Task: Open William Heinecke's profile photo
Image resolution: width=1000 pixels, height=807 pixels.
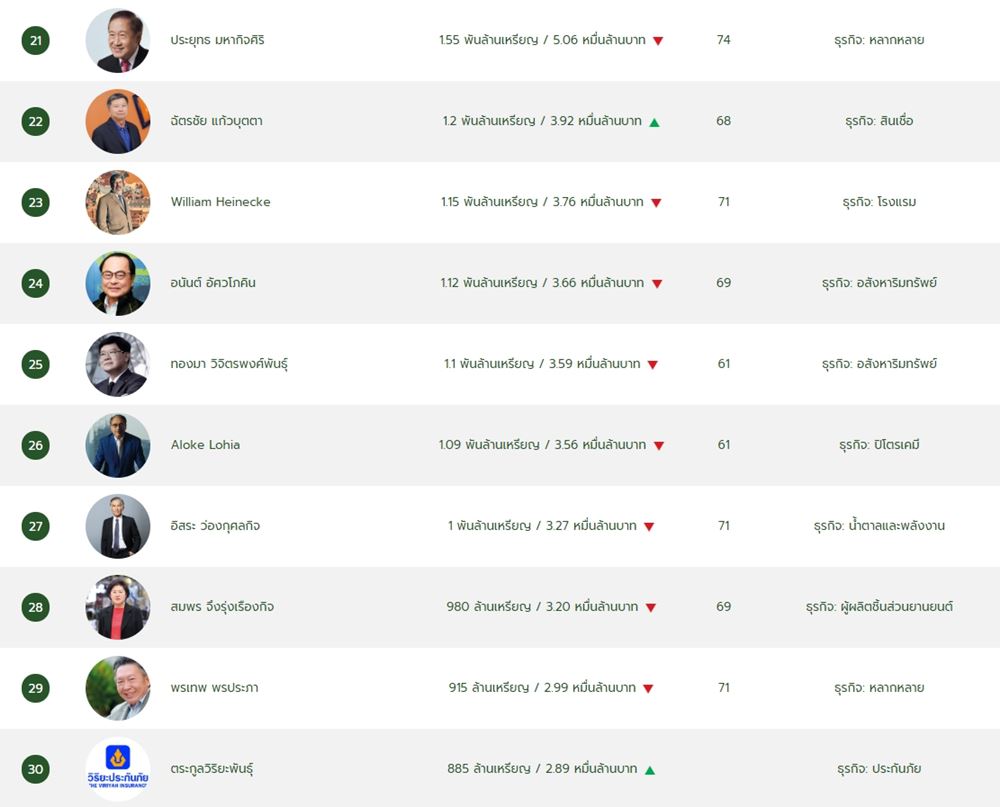Action: pyautogui.click(x=118, y=202)
